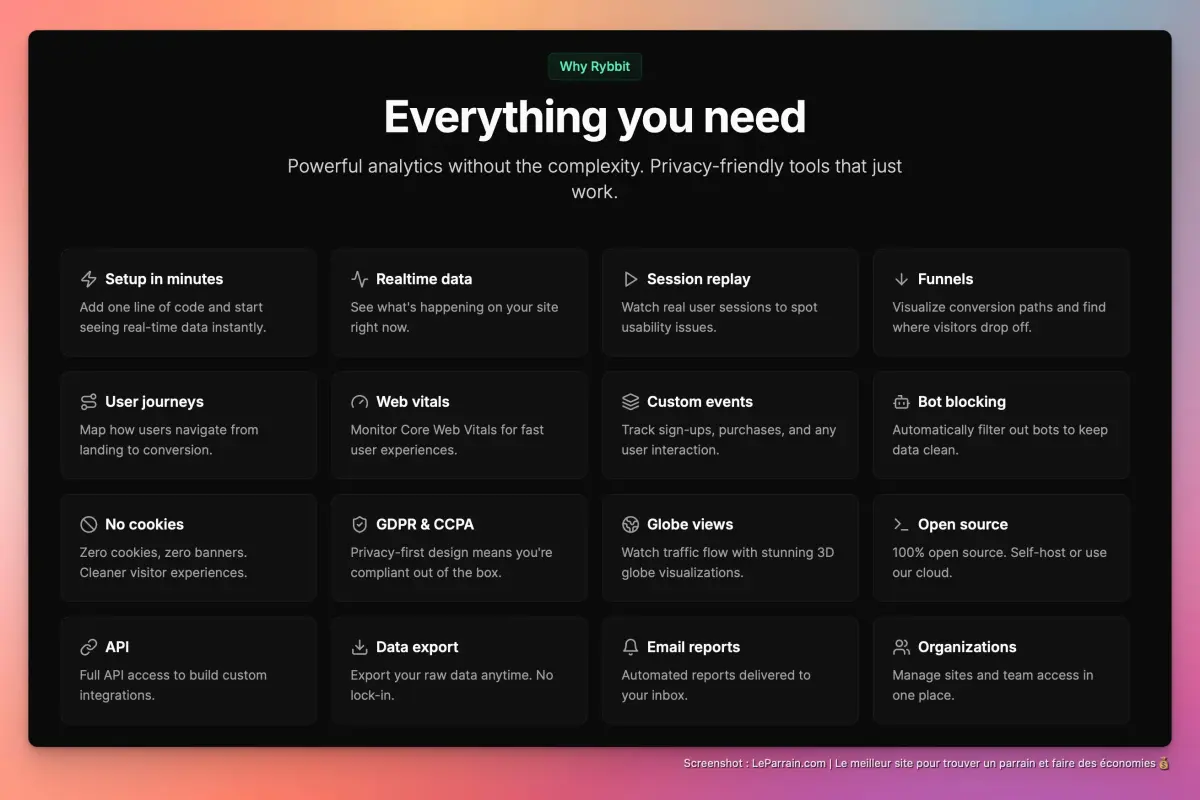
Task: Click the play triangle icon beside Session replay
Action: point(631,279)
